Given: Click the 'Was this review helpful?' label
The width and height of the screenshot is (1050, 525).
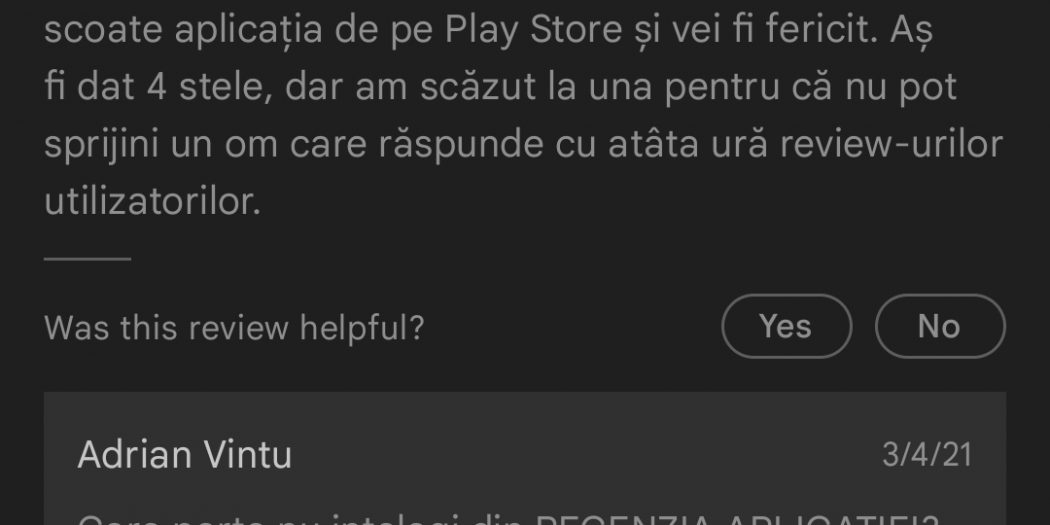Looking at the screenshot, I should click(234, 327).
